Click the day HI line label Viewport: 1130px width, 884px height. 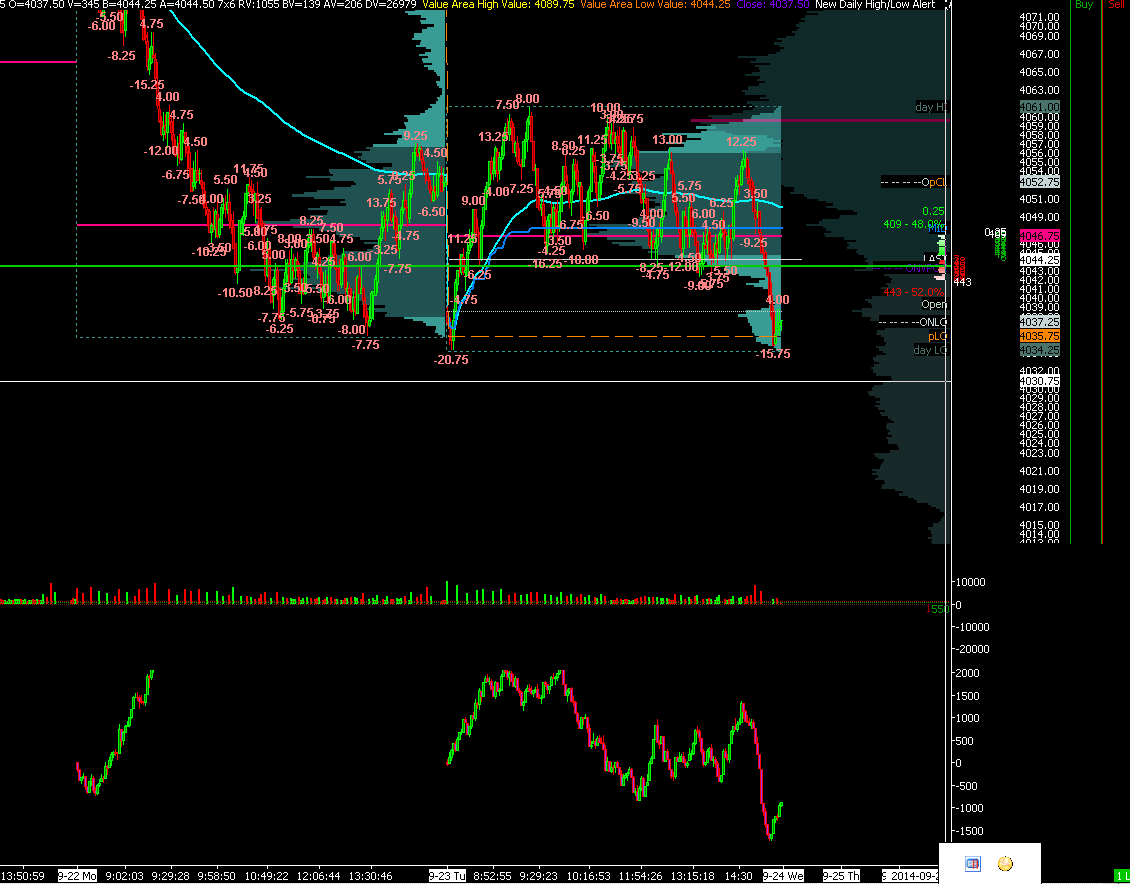tap(930, 107)
